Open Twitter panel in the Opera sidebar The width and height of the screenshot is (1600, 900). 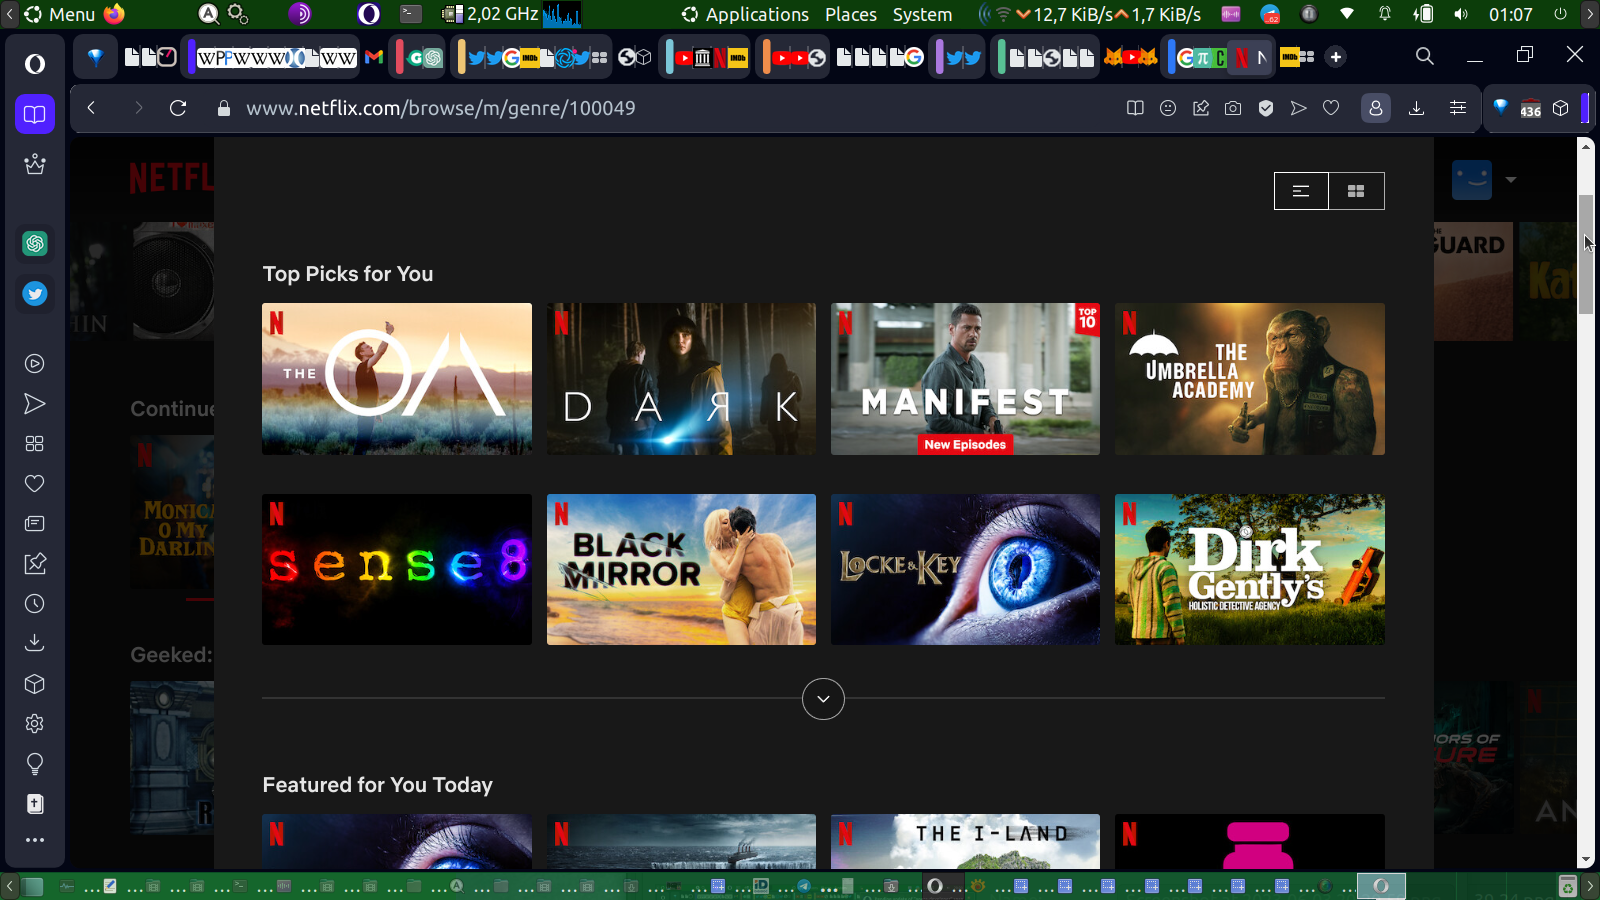tap(35, 293)
